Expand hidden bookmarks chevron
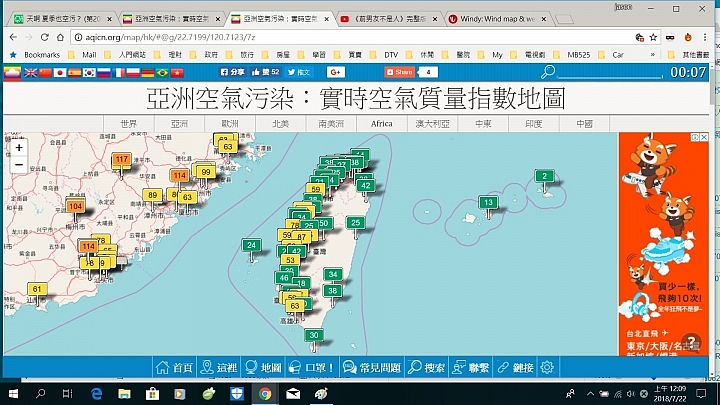720x405 pixels. click(652, 55)
